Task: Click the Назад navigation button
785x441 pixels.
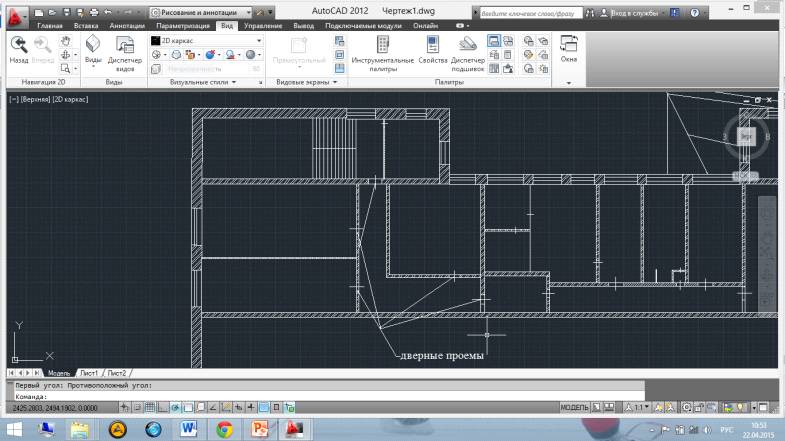Action: (19, 49)
